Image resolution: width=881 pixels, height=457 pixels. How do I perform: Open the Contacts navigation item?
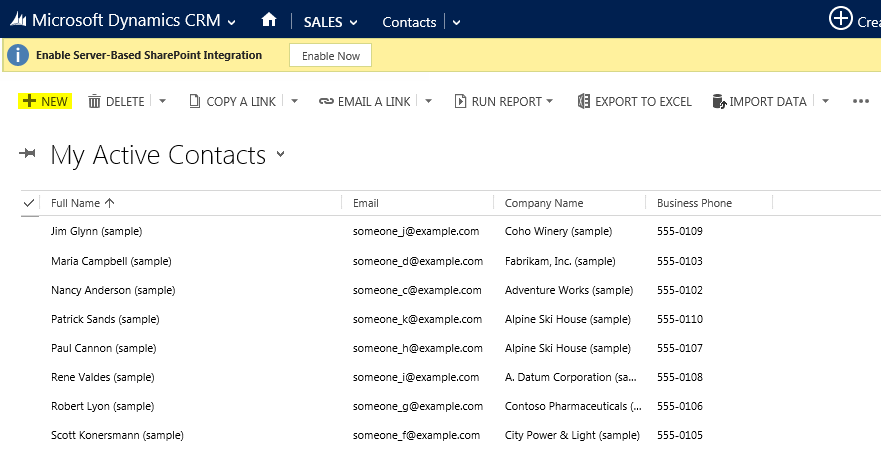click(x=409, y=22)
